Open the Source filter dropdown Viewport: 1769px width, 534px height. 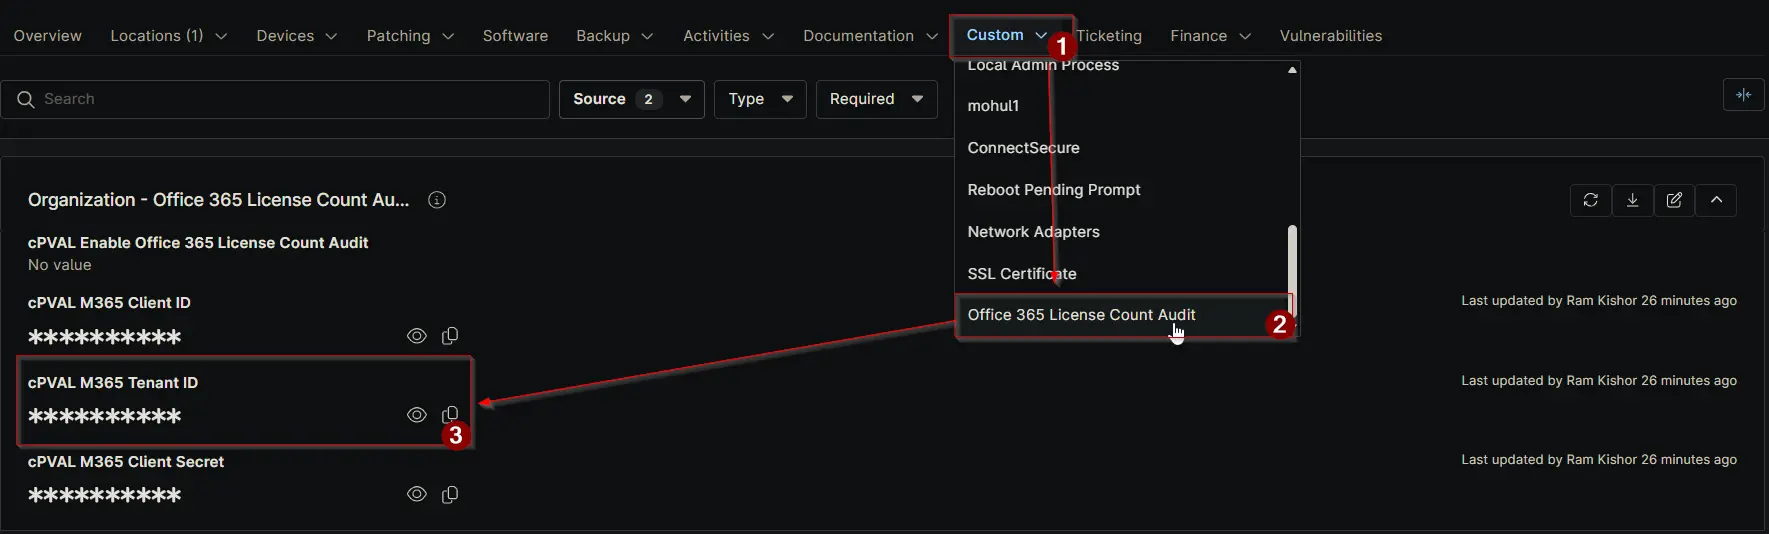(x=631, y=99)
